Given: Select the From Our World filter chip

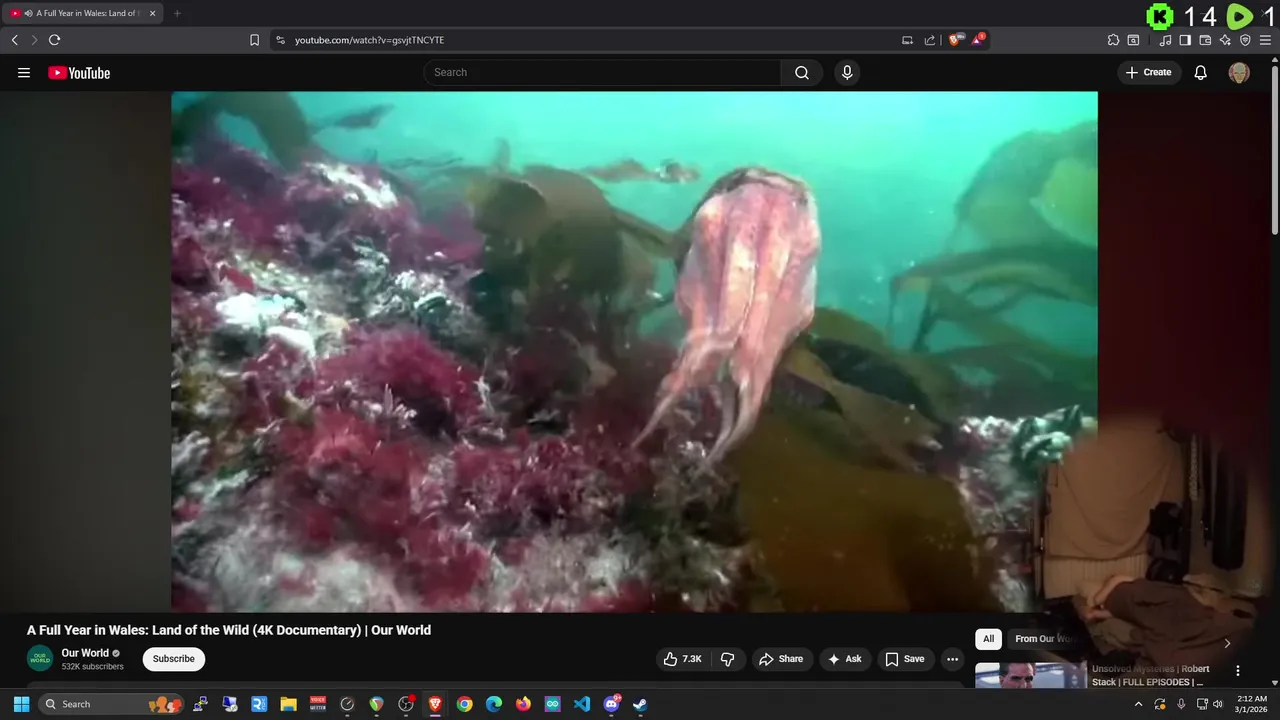Looking at the screenshot, I should click(x=1042, y=639).
